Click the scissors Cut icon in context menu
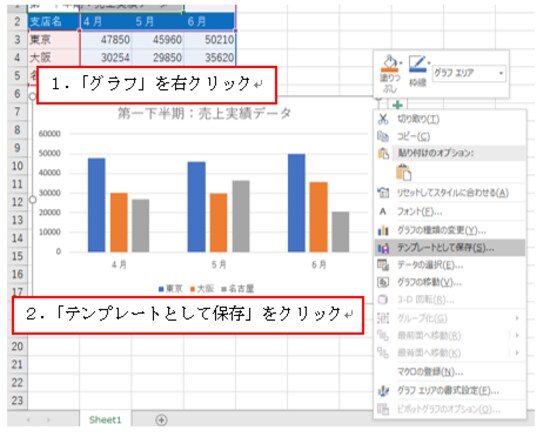 (383, 119)
